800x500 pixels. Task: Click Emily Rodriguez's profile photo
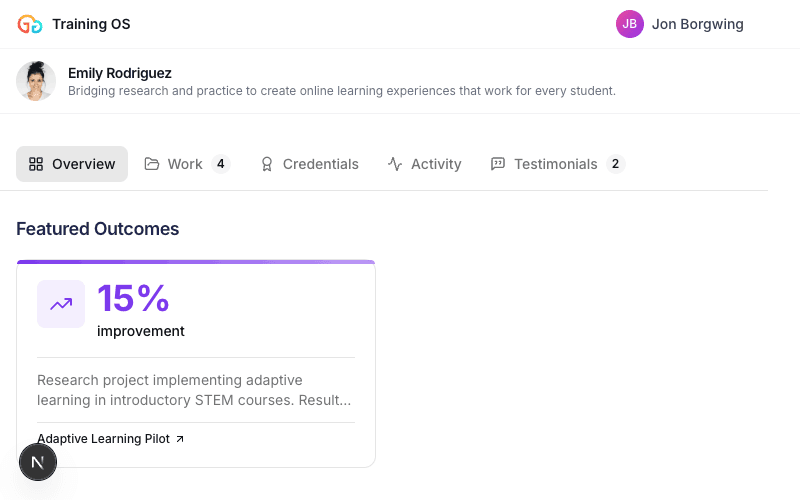click(x=36, y=81)
